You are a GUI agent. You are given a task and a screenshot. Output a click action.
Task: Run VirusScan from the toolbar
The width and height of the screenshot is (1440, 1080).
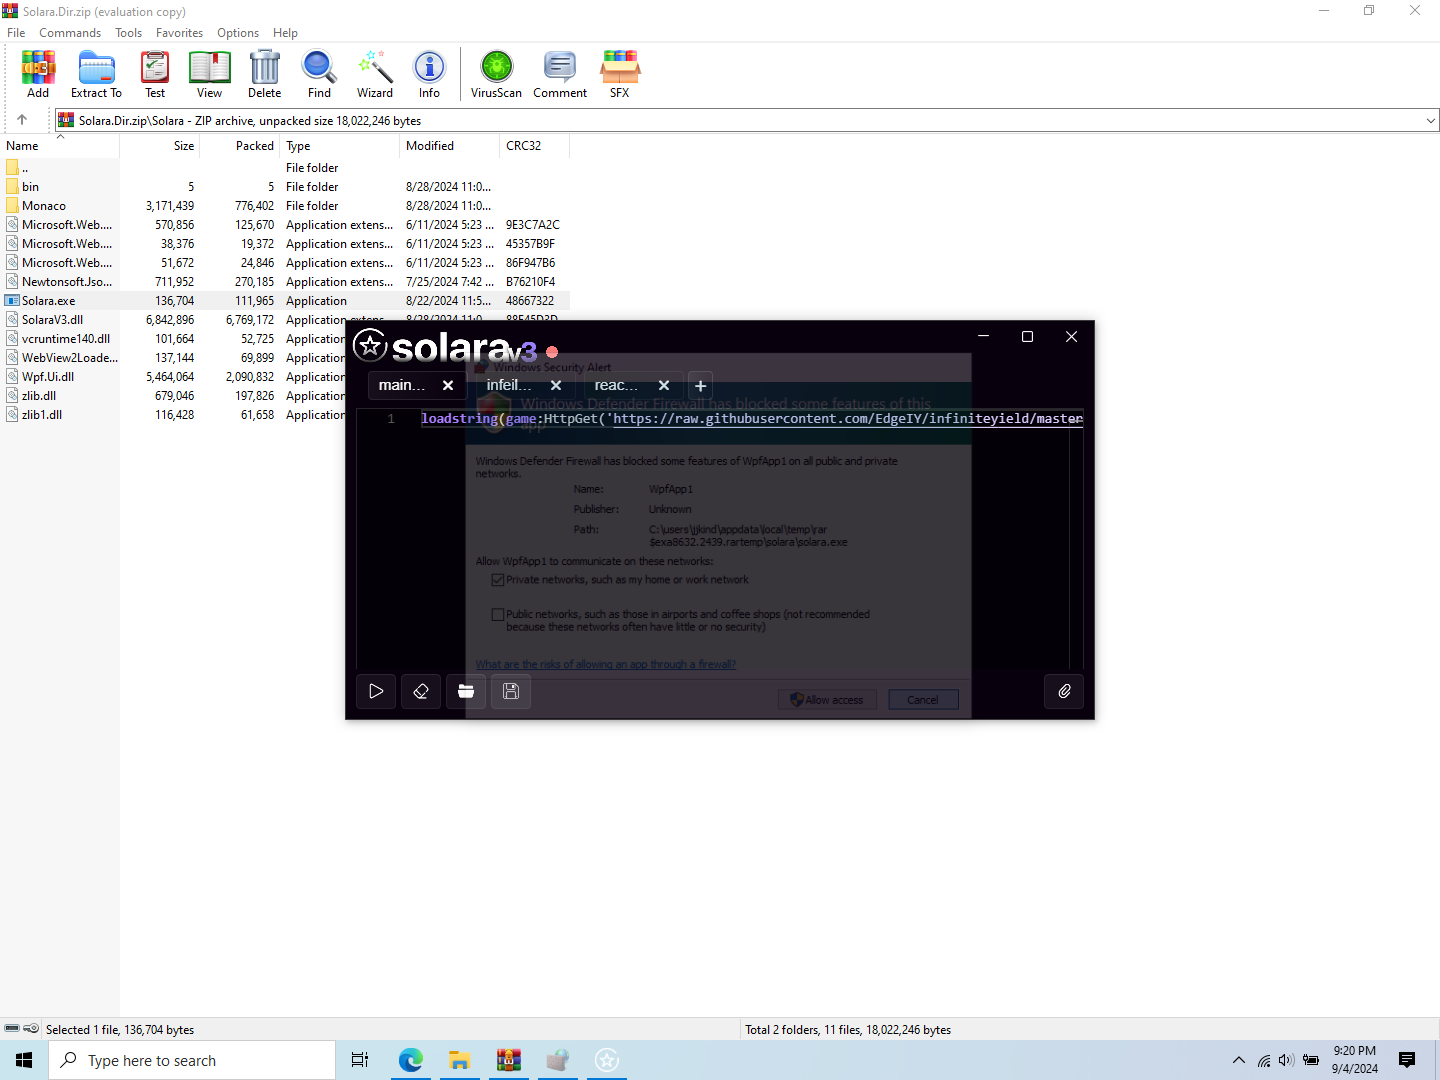coord(496,74)
